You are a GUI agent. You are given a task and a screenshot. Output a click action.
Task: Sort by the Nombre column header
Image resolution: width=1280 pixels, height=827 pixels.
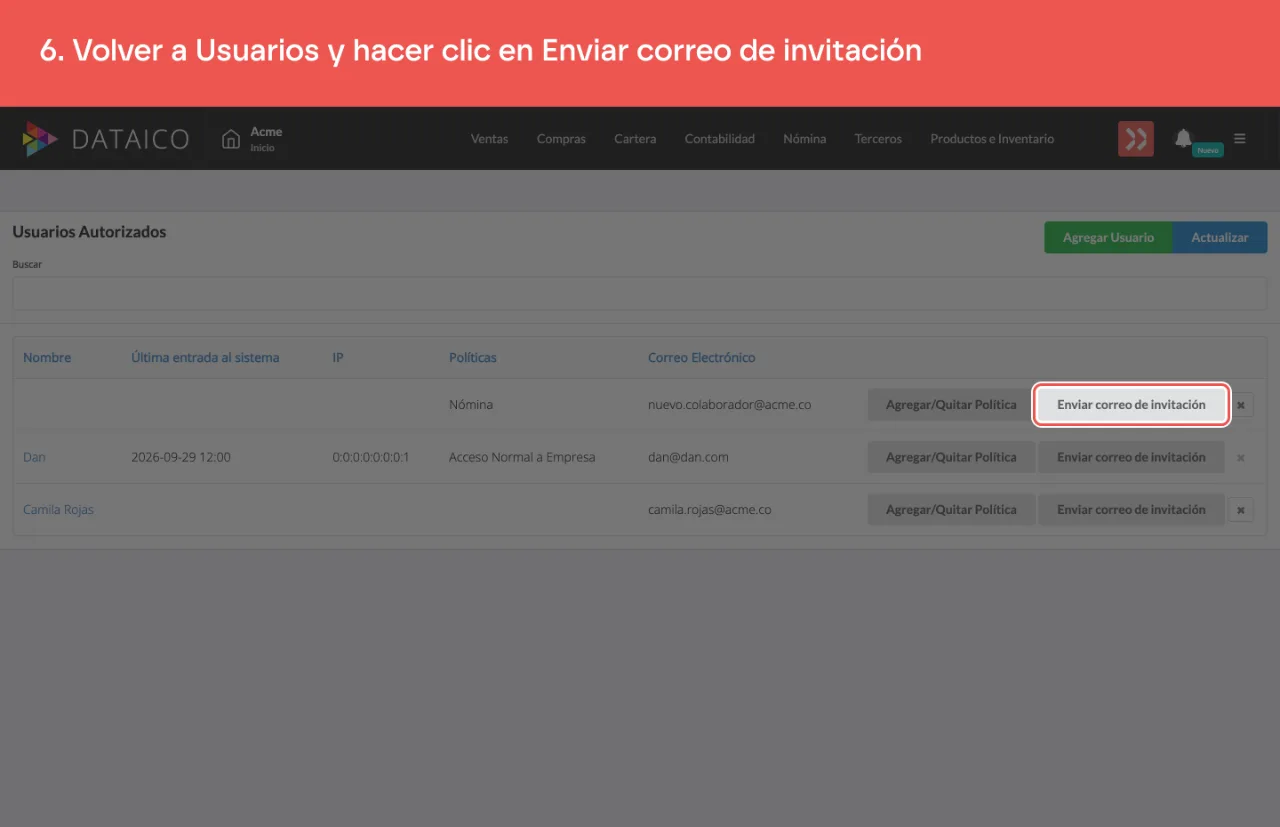coord(47,357)
